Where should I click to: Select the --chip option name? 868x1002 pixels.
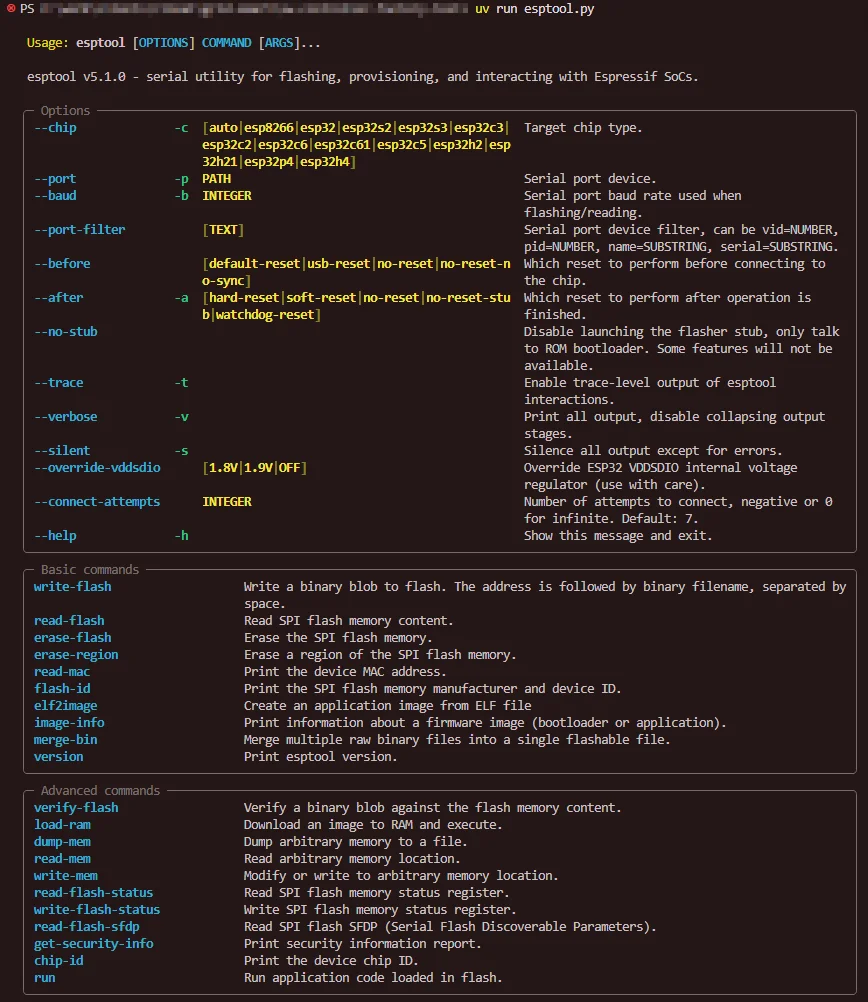(55, 128)
